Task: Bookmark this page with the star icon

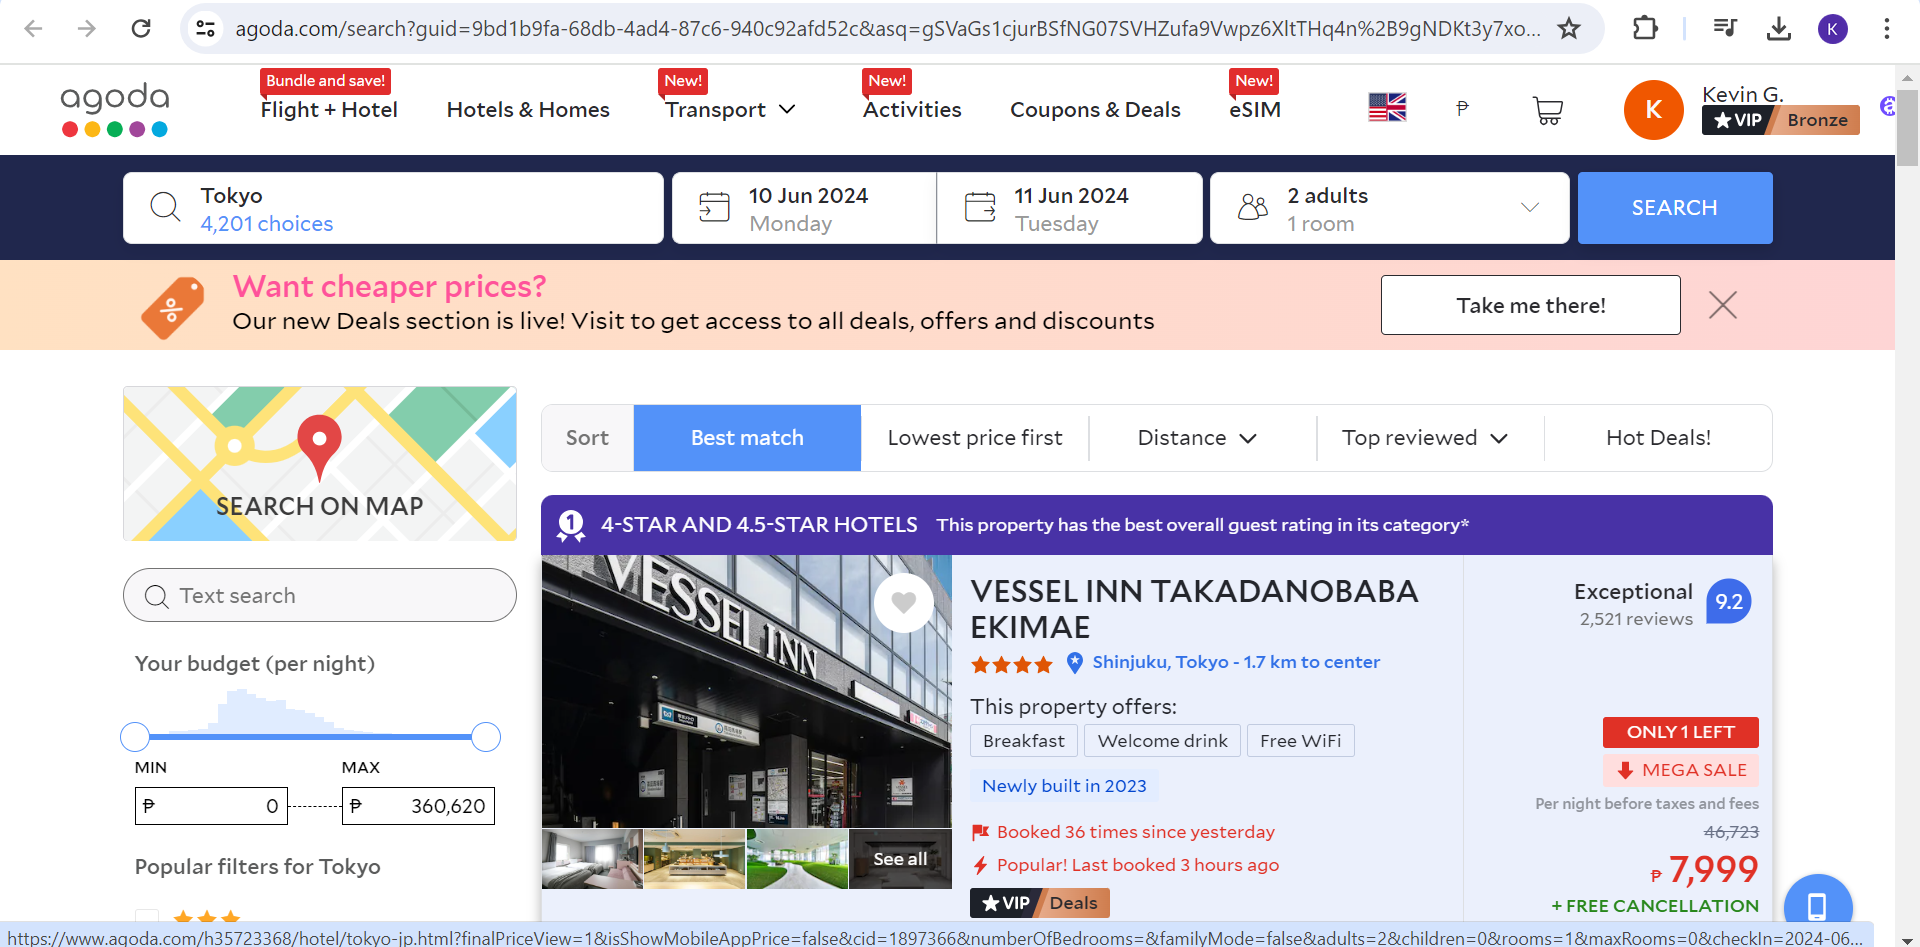Action: click(x=1569, y=28)
